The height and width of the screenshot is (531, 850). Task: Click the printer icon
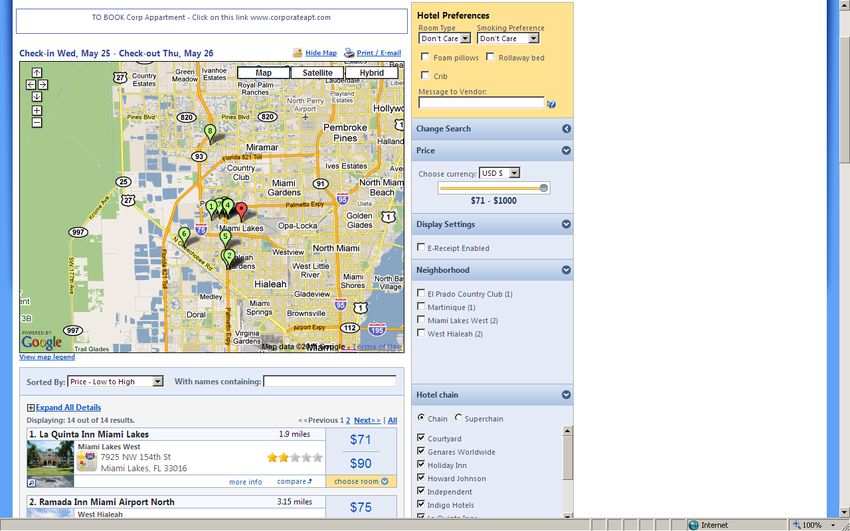[349, 53]
